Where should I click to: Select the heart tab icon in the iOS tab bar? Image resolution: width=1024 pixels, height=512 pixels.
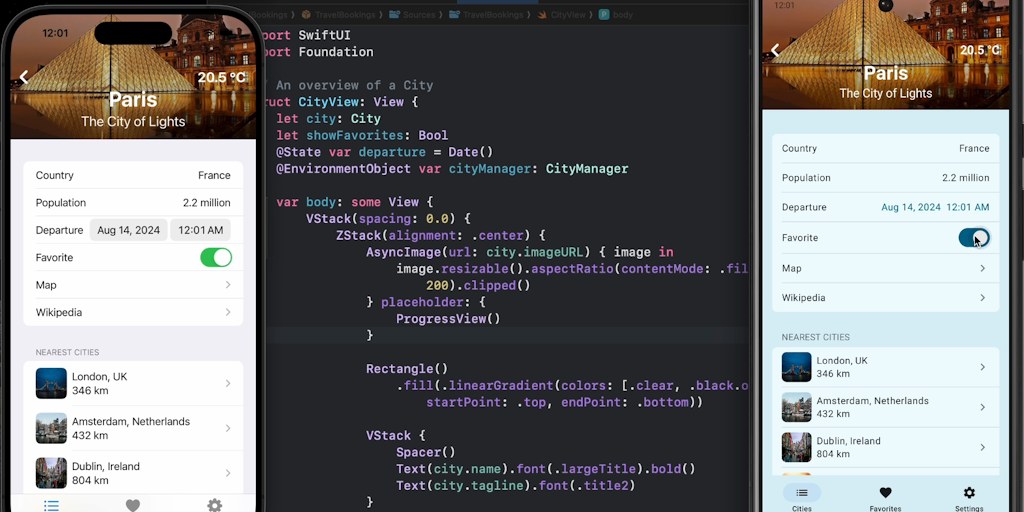coord(132,505)
